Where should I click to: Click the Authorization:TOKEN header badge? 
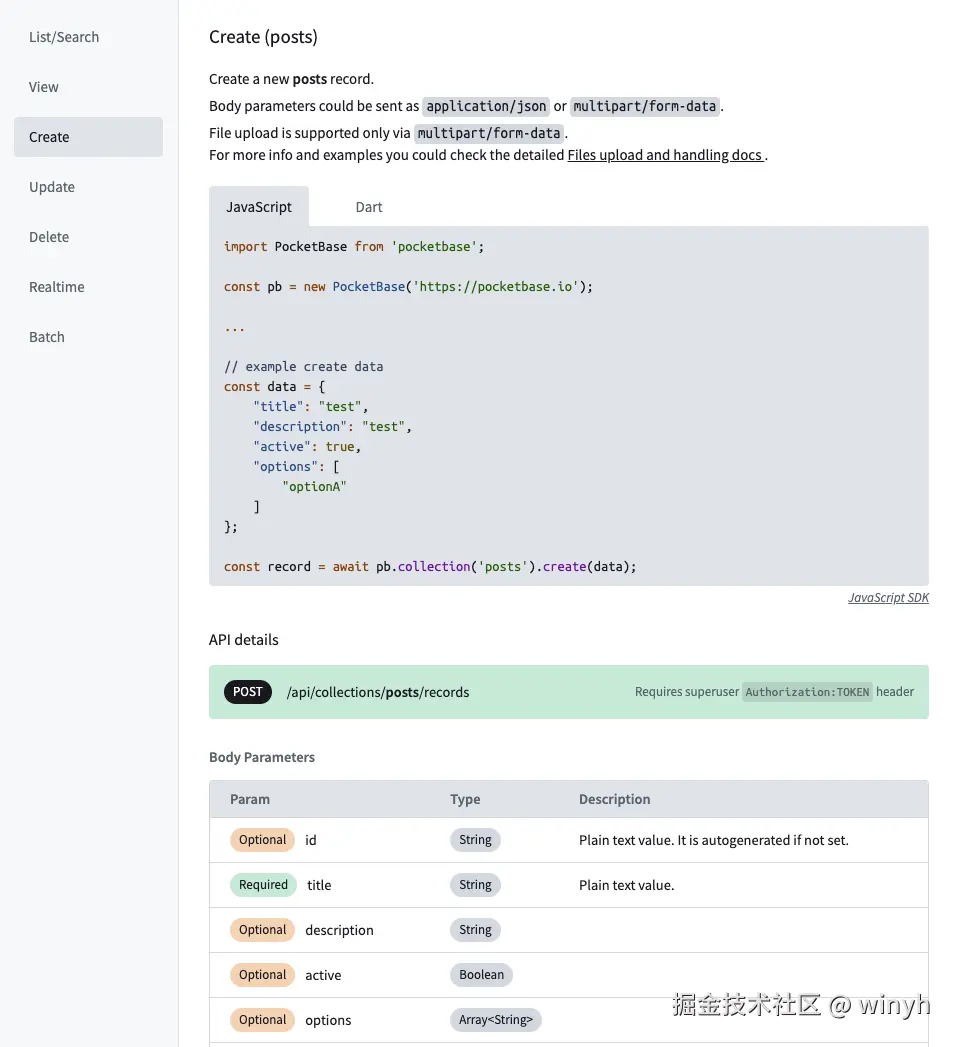[x=807, y=691]
